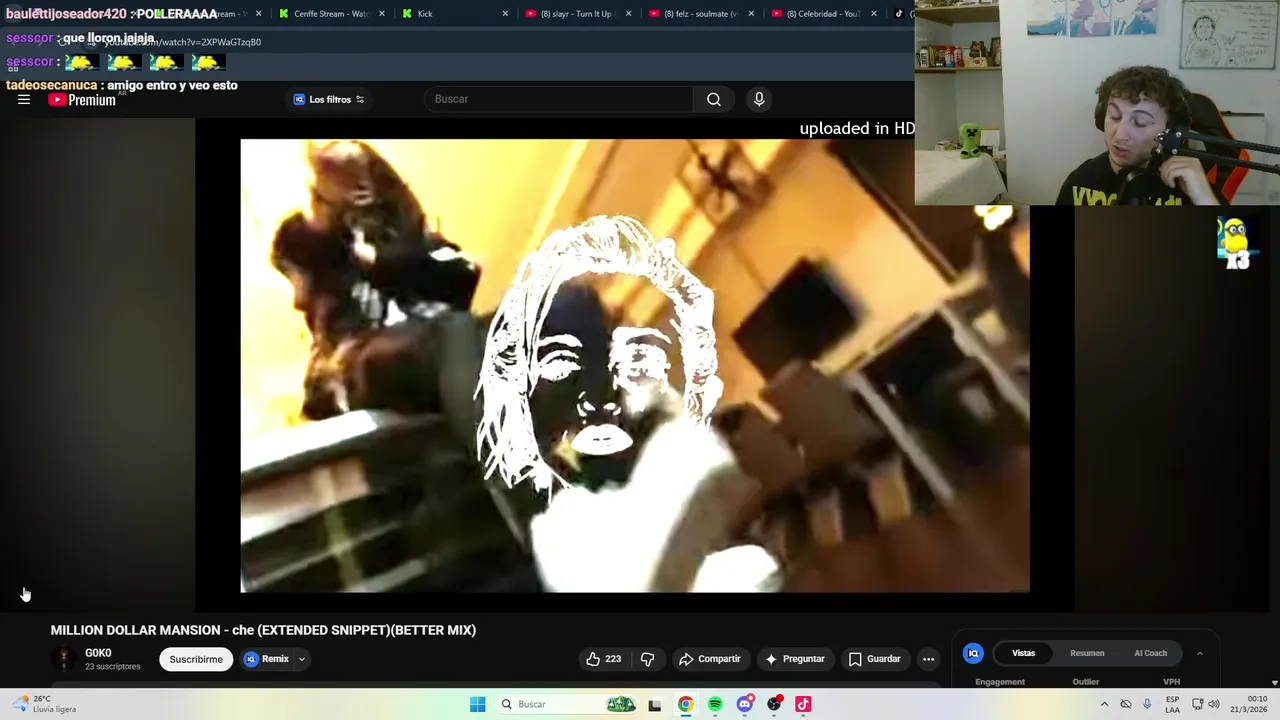Open the volume speaker tray icon
This screenshot has width=1280, height=720.
pos(1214,704)
